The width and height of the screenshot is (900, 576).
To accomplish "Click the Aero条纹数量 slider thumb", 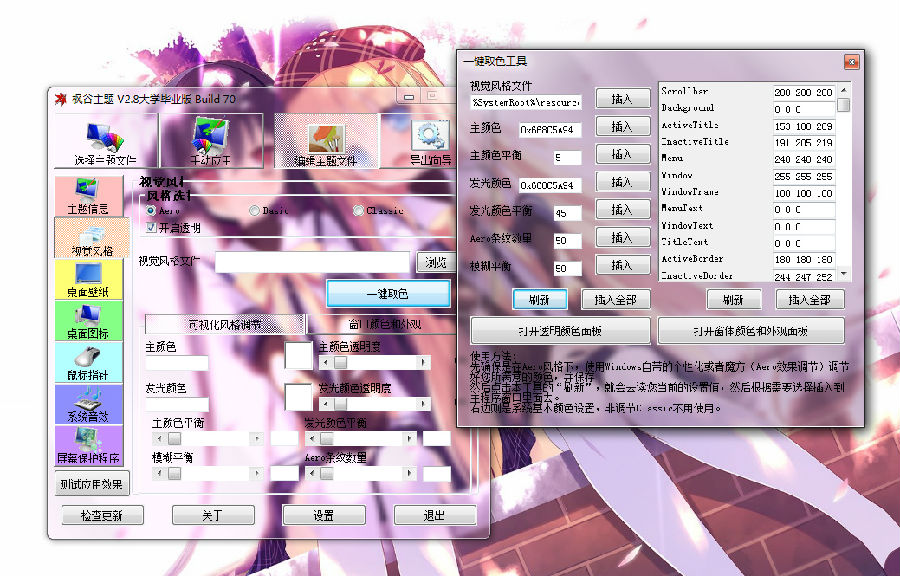I will tap(327, 474).
